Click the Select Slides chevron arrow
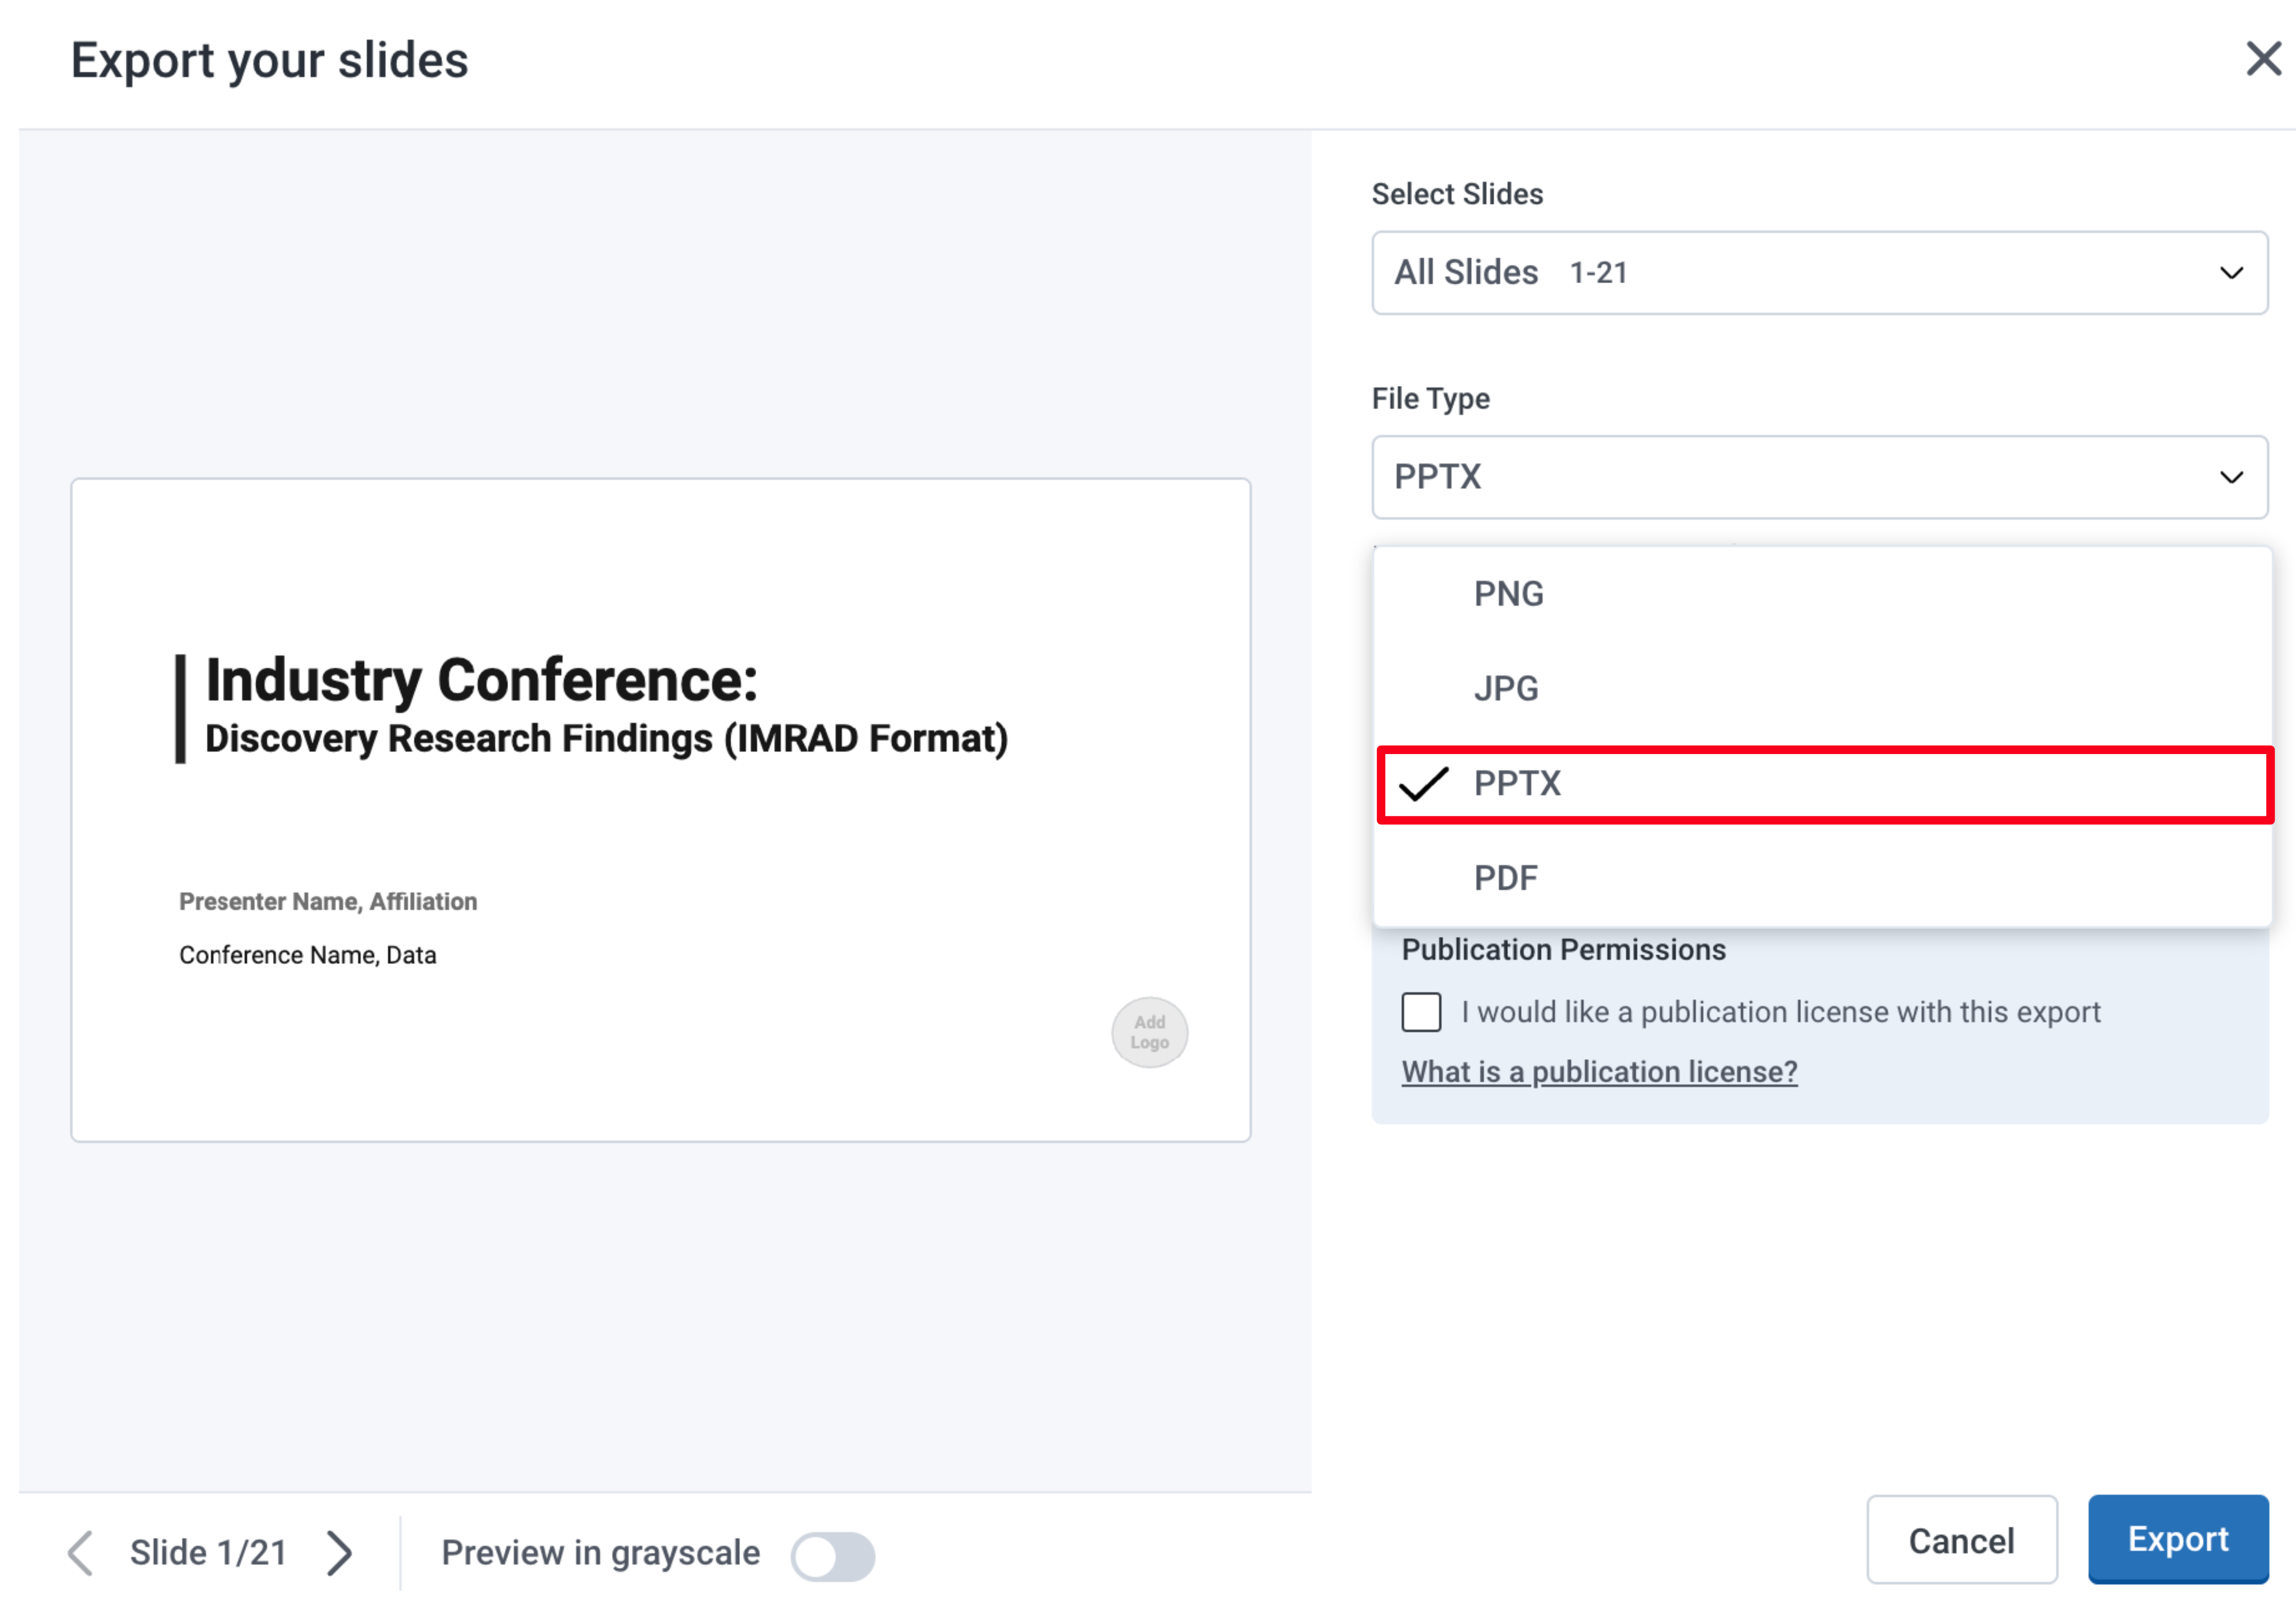The height and width of the screenshot is (1615, 2296). tap(2231, 273)
